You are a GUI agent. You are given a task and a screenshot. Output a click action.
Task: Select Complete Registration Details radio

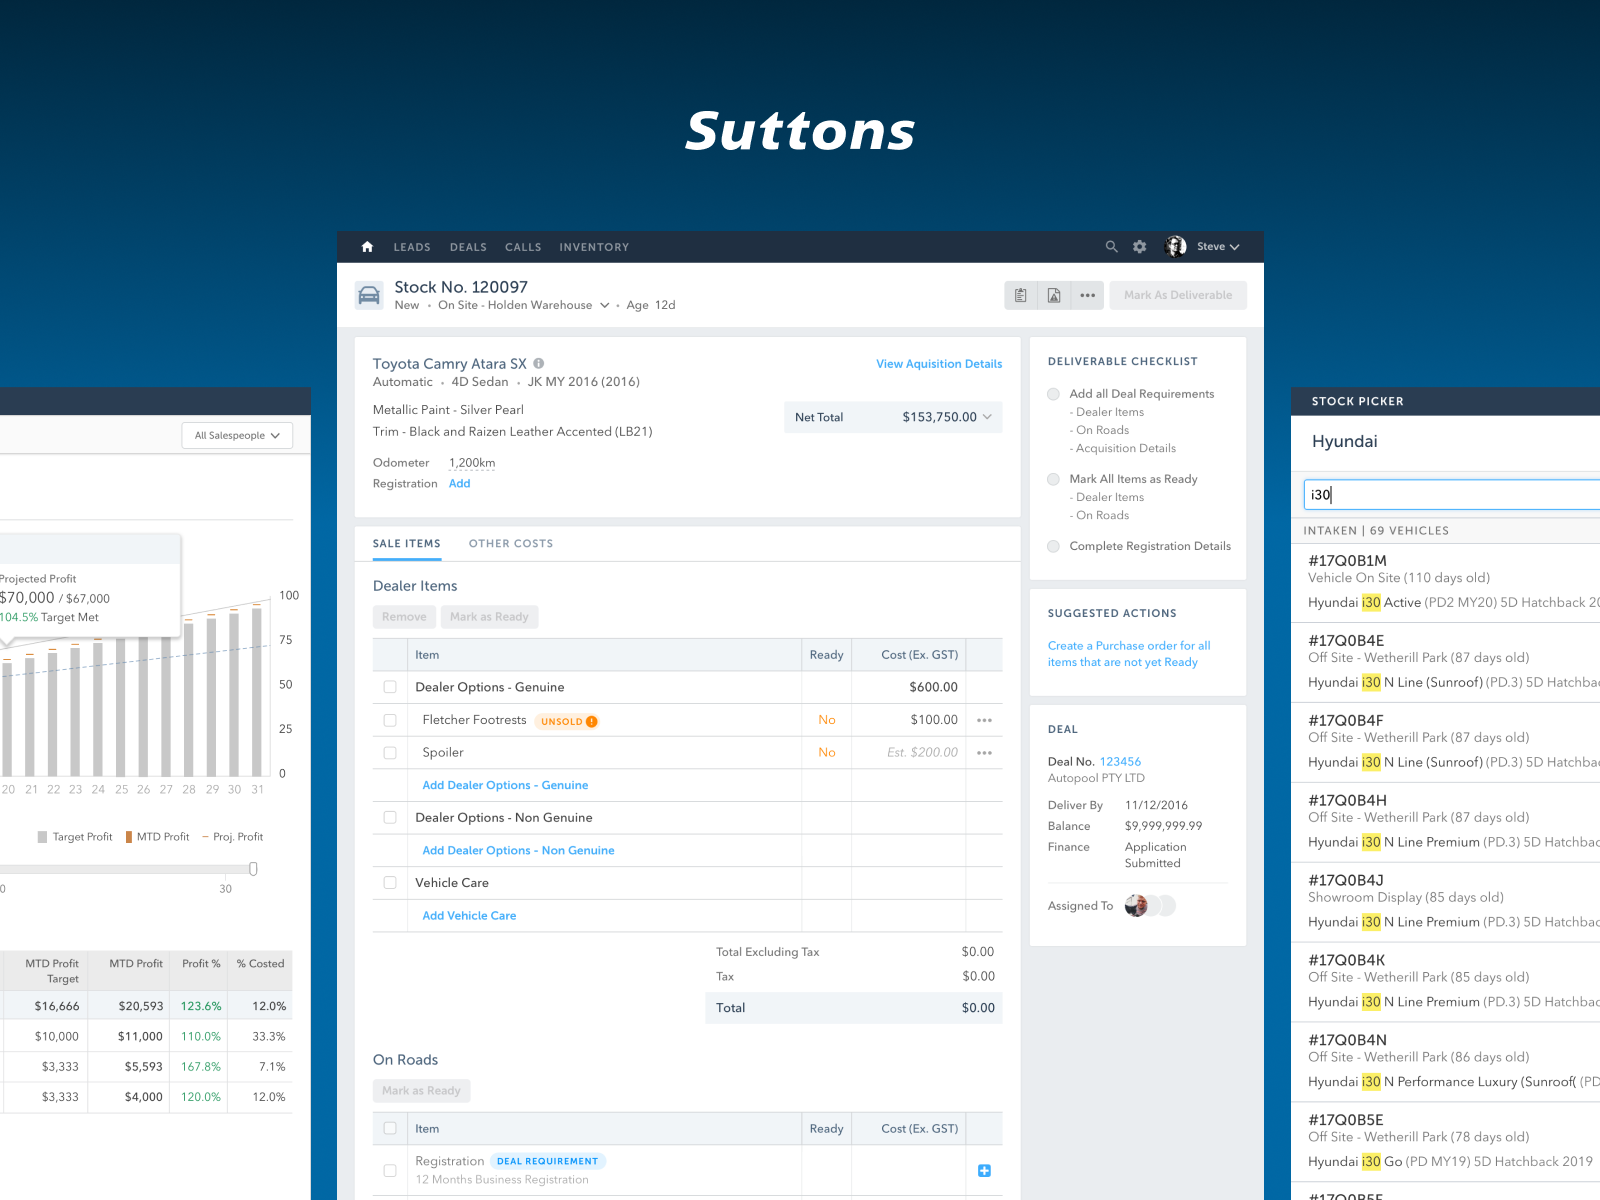pyautogui.click(x=1053, y=546)
